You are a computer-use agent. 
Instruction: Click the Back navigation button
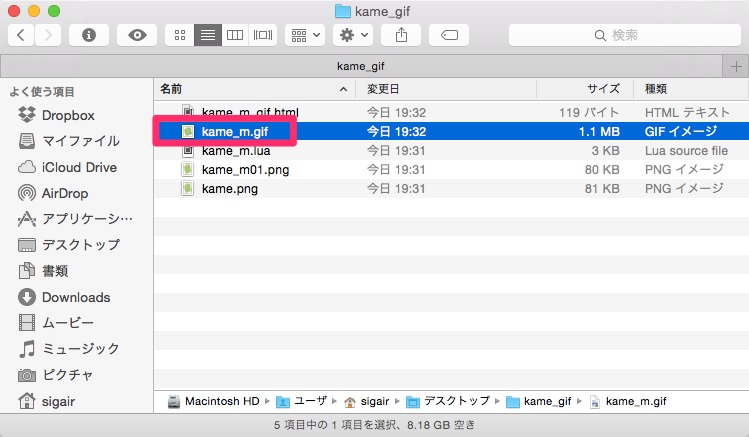22,35
